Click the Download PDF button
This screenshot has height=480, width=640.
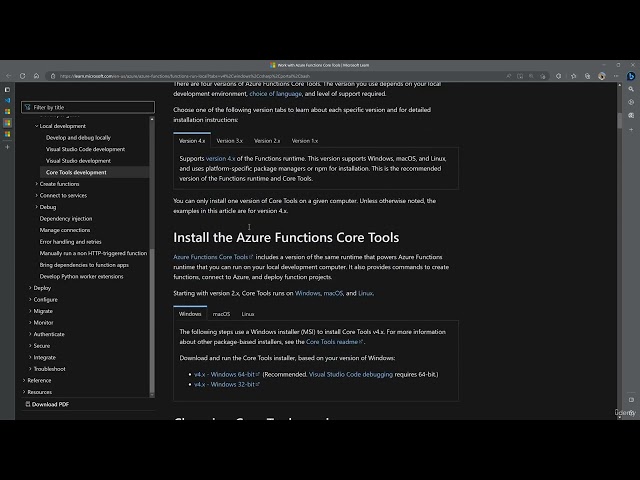tap(47, 404)
